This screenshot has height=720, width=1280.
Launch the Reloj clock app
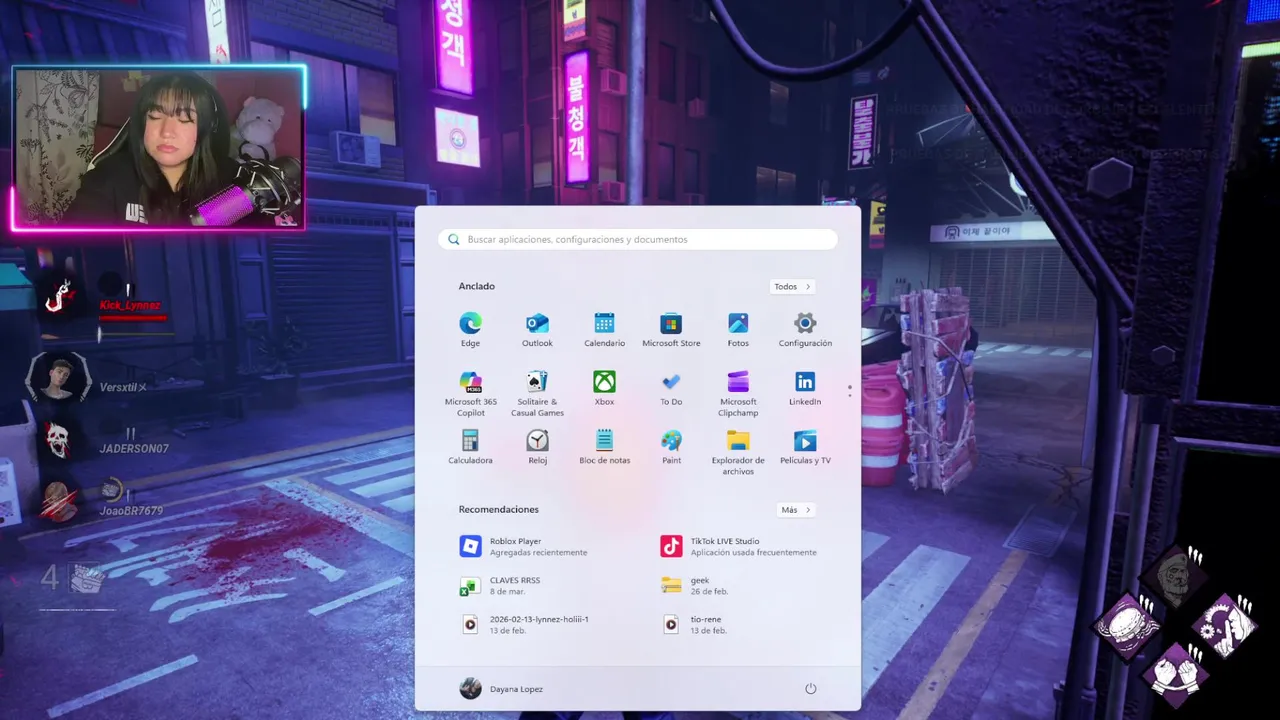point(537,448)
